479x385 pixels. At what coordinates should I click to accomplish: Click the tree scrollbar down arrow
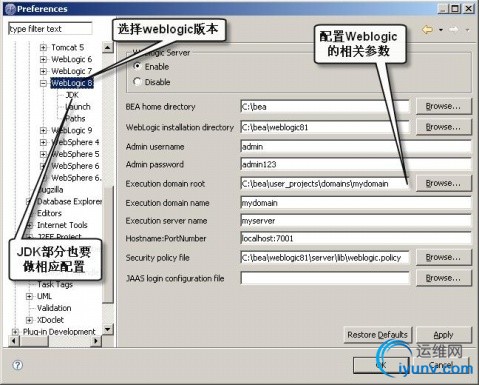point(107,330)
